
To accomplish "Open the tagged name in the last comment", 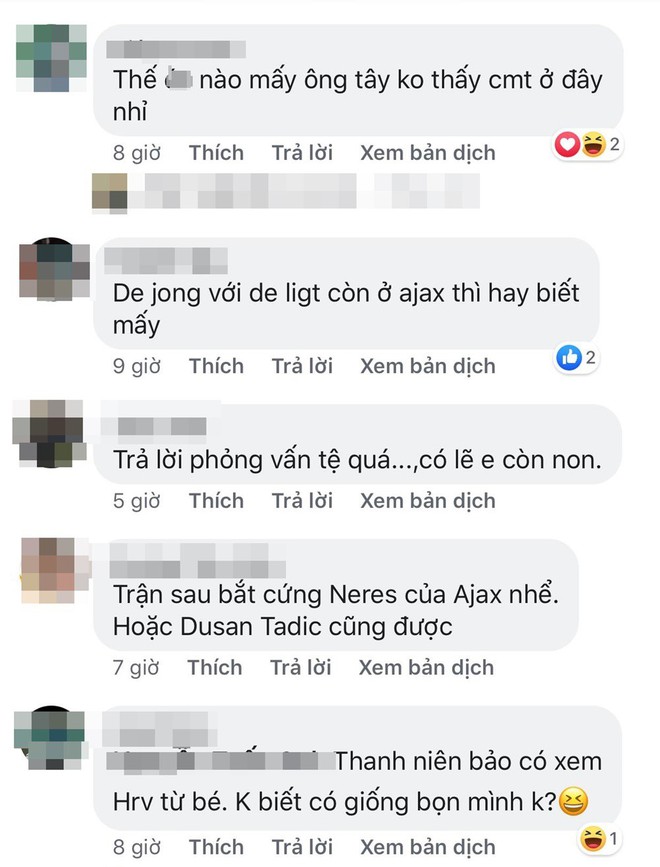I will [221, 761].
